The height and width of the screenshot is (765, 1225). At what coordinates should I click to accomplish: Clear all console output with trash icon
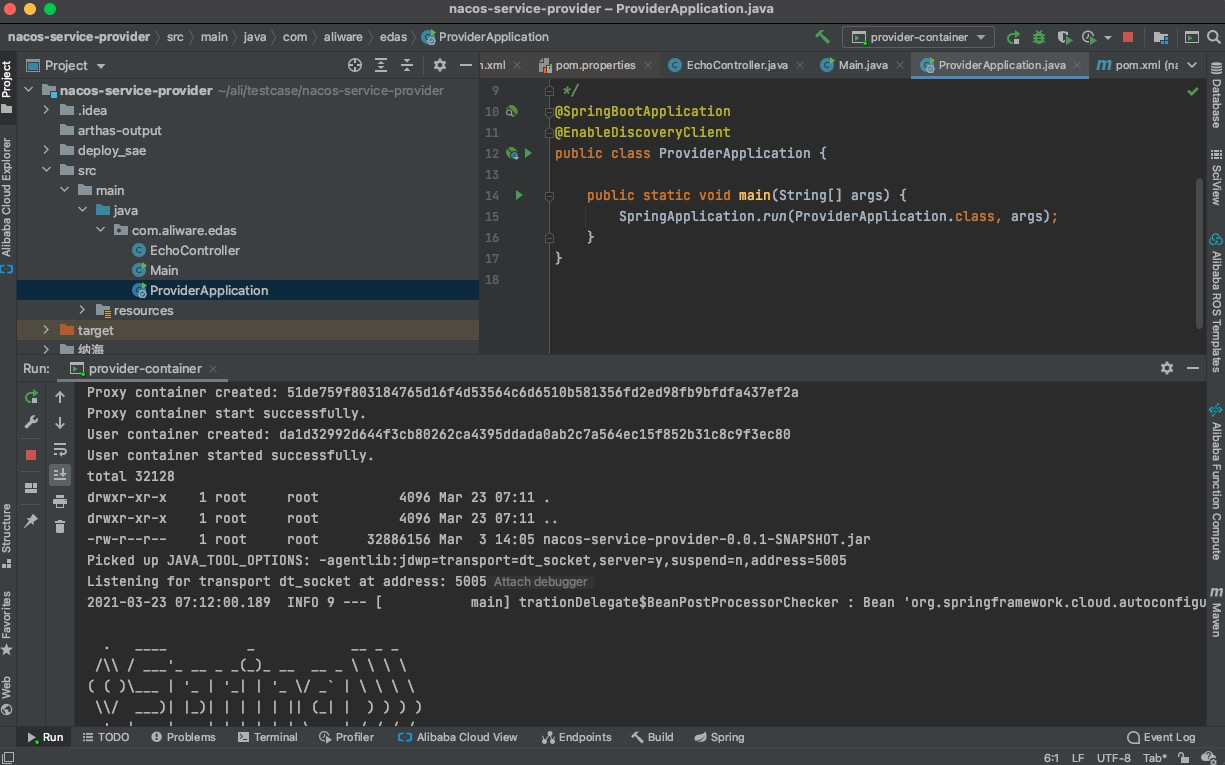(60, 527)
